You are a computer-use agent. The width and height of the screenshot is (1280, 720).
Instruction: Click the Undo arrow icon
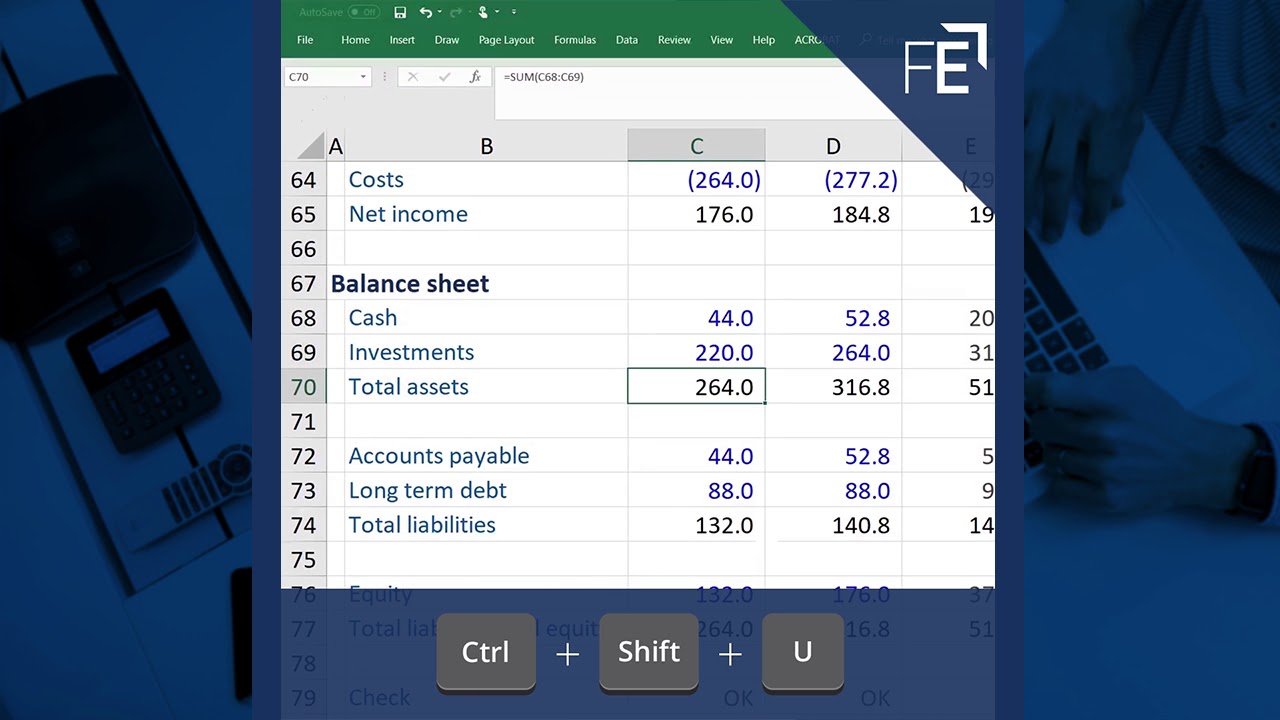(x=426, y=12)
